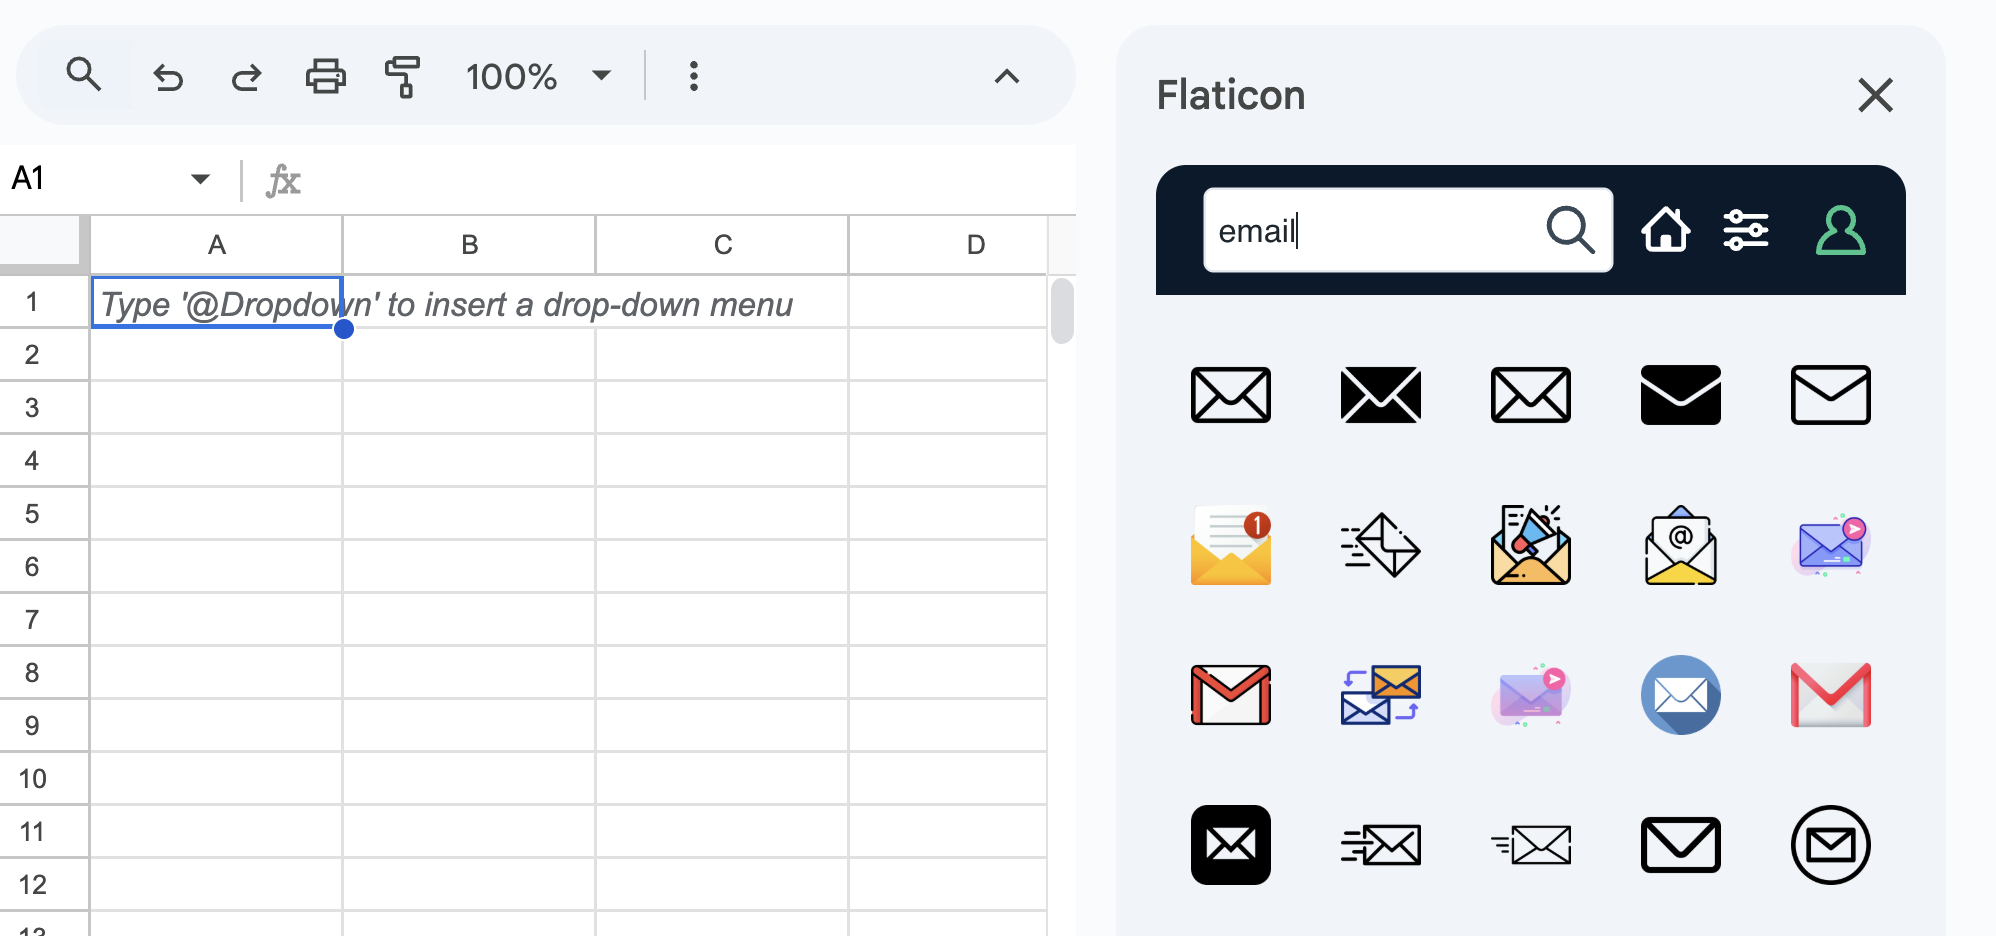
Task: Select the exchanging envelopes icon with arrows
Action: pyautogui.click(x=1380, y=694)
